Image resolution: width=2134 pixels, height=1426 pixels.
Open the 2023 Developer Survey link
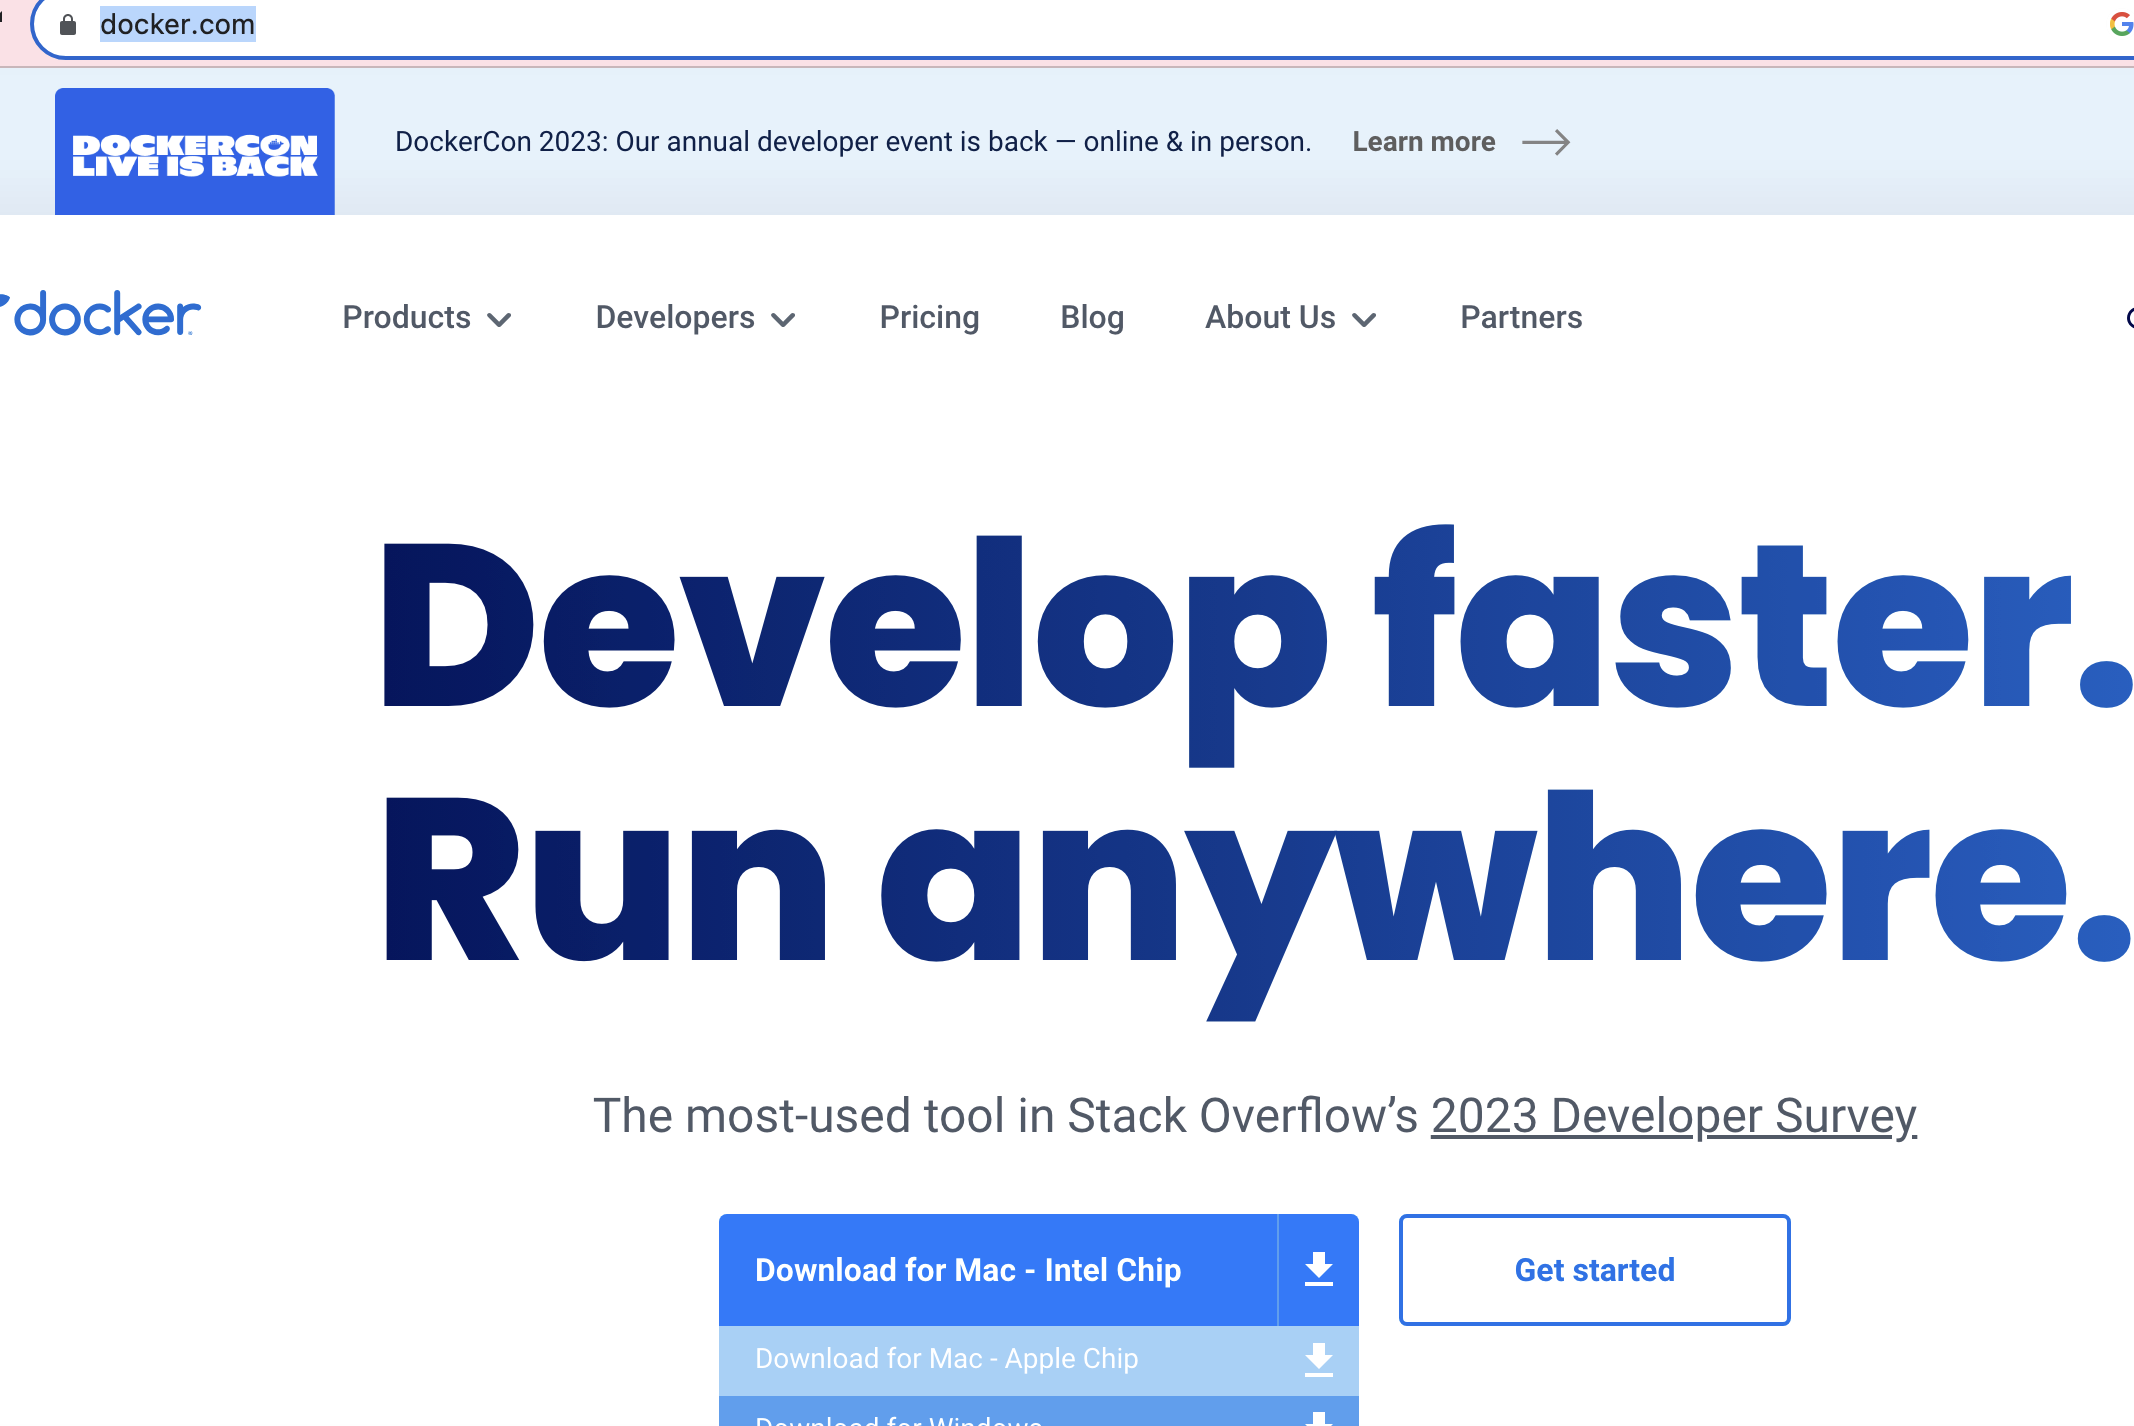pos(1673,1116)
